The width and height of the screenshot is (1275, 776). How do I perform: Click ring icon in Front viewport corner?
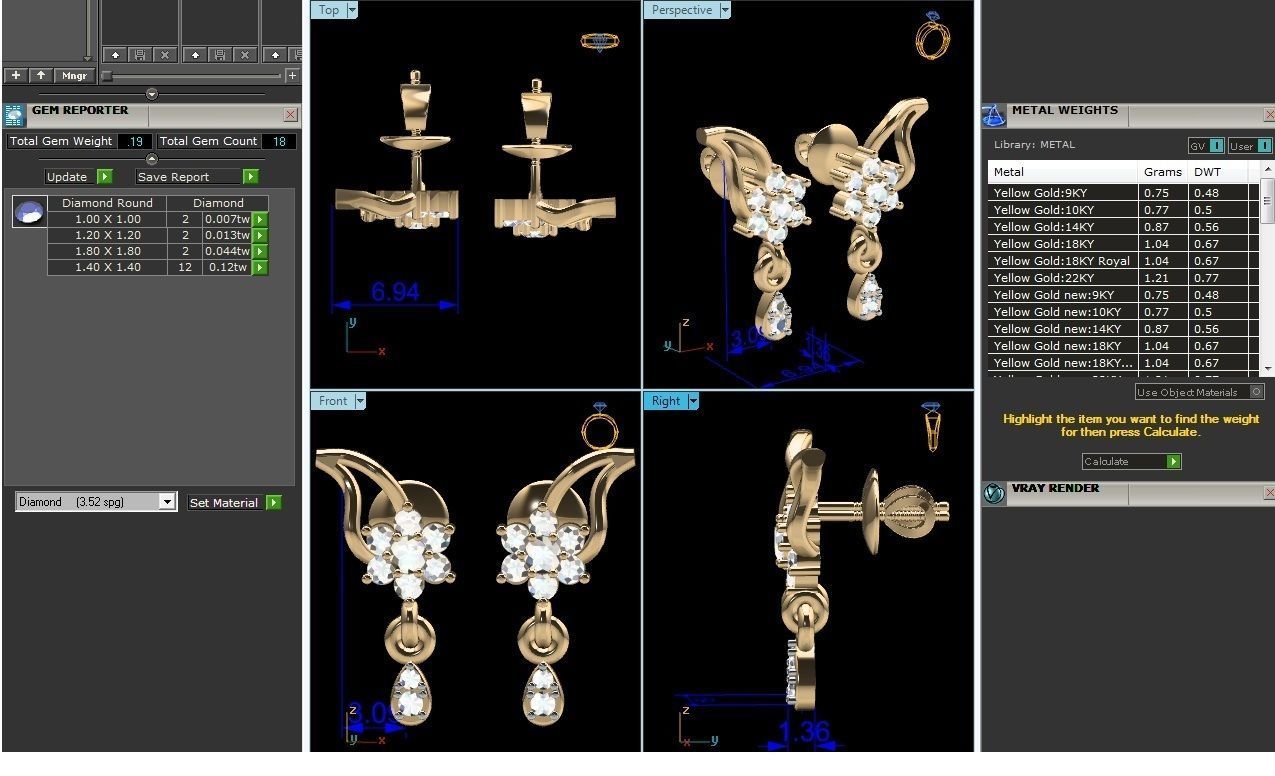(599, 426)
